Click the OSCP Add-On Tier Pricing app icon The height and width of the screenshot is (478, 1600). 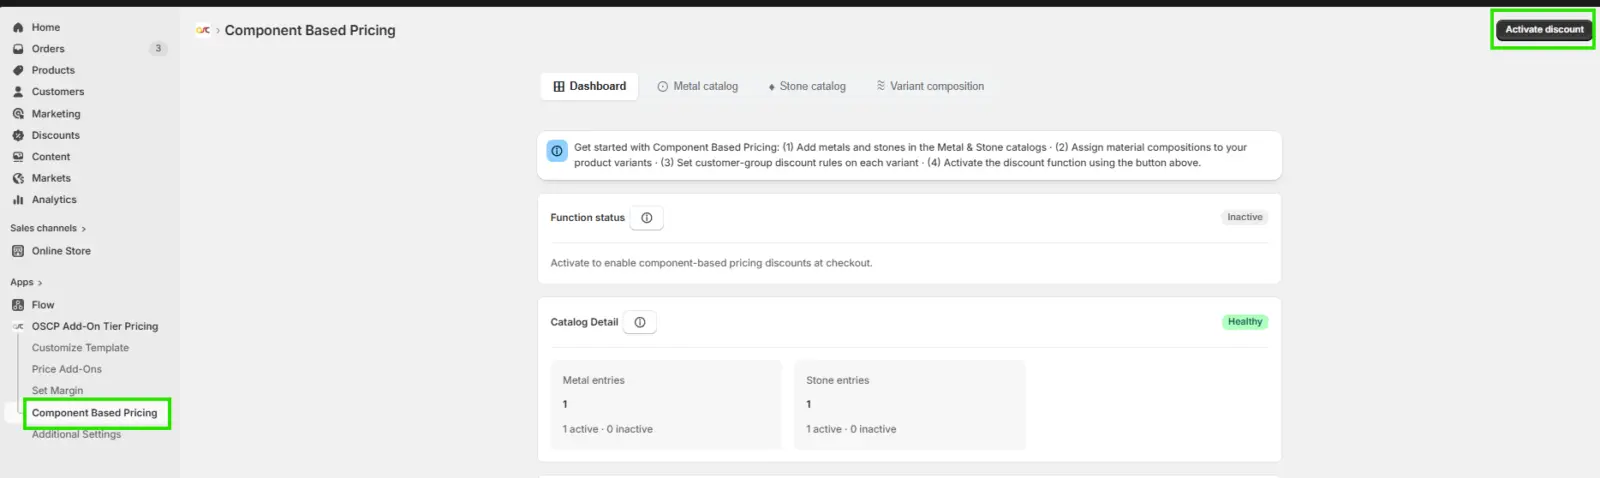(18, 327)
